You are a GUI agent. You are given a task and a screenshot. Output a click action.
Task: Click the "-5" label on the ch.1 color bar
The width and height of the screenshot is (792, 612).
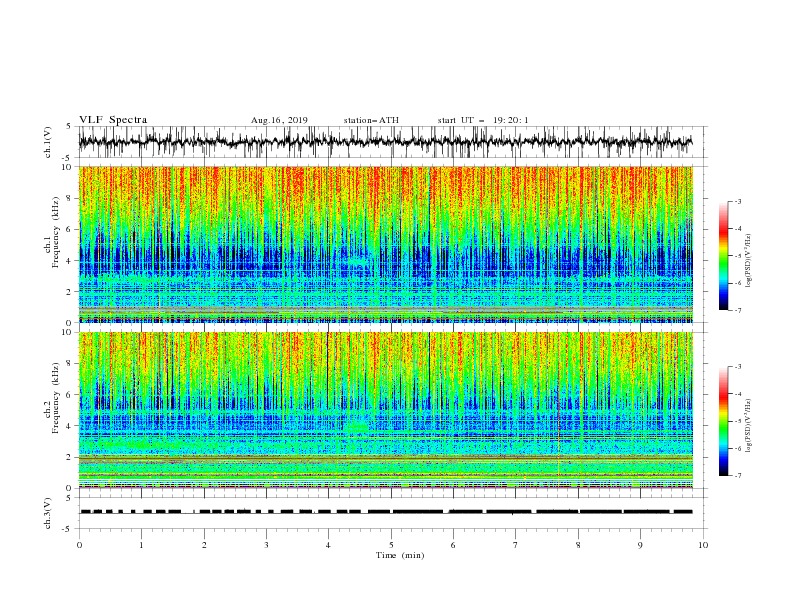click(737, 256)
